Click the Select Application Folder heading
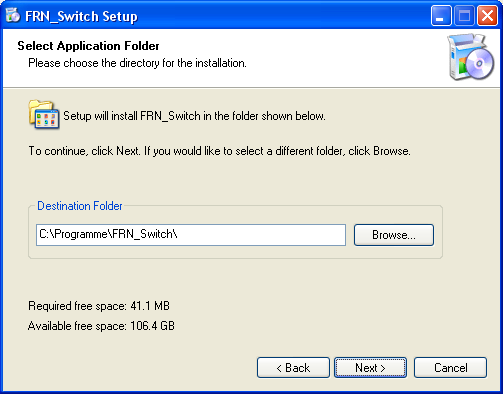 click(88, 46)
